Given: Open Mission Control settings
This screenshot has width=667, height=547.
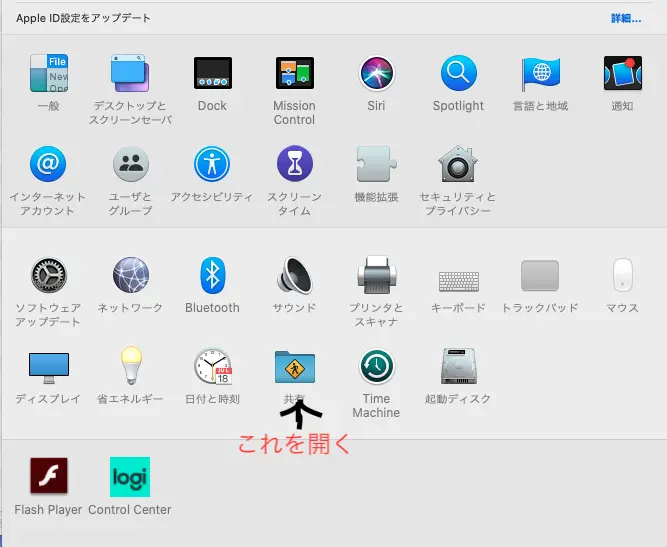Looking at the screenshot, I should (x=294, y=73).
